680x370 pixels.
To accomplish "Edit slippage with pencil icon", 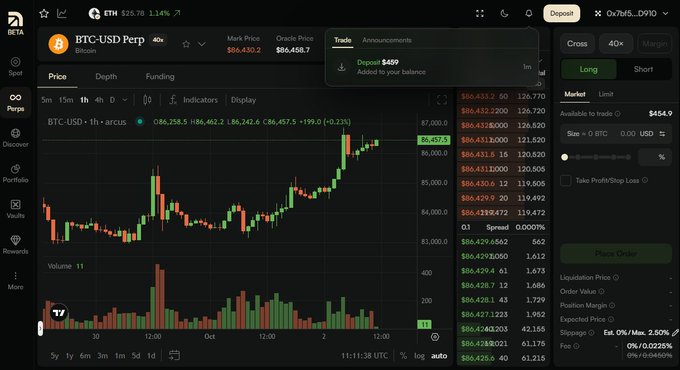I will click(675, 333).
